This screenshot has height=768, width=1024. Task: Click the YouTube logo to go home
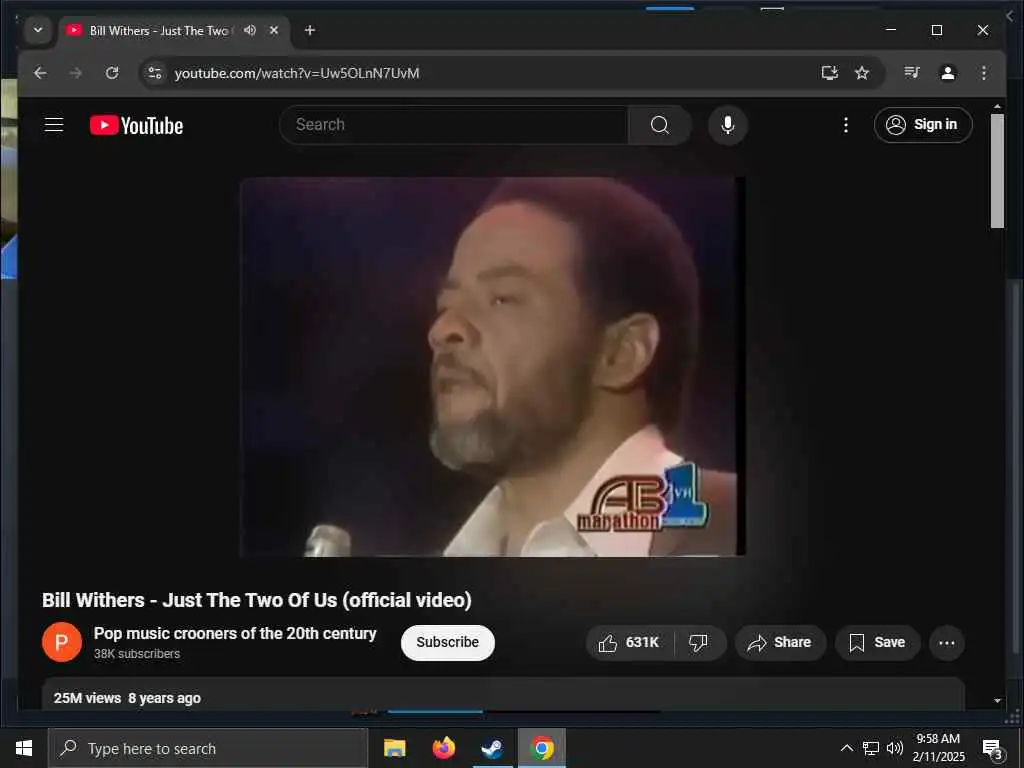[x=136, y=125]
